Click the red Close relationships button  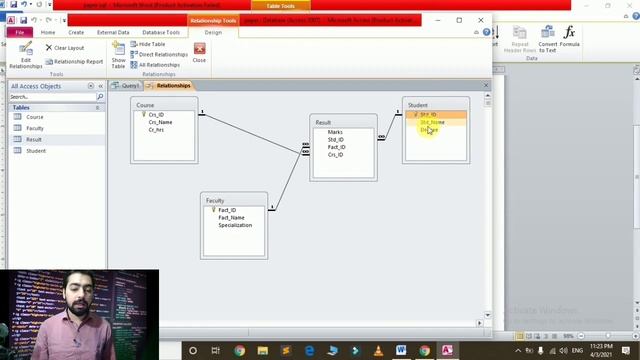[199, 53]
